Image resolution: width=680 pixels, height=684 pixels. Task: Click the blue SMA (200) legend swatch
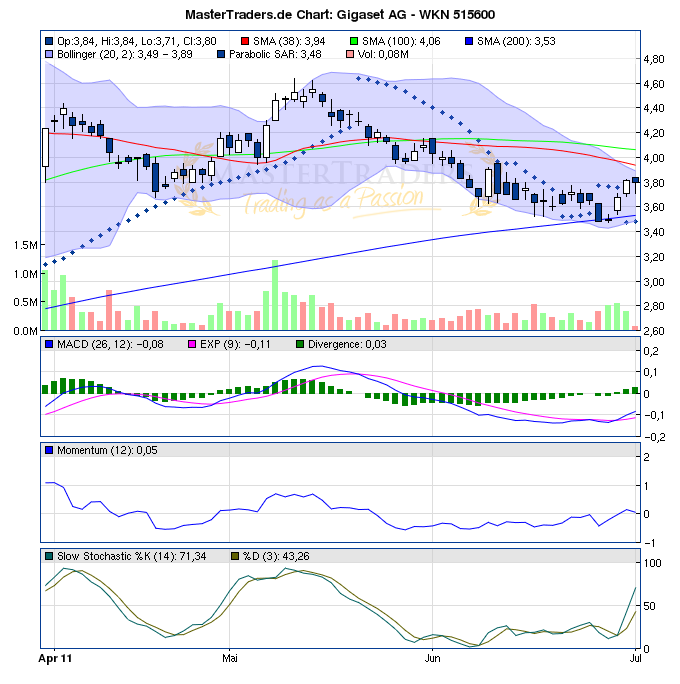click(469, 41)
